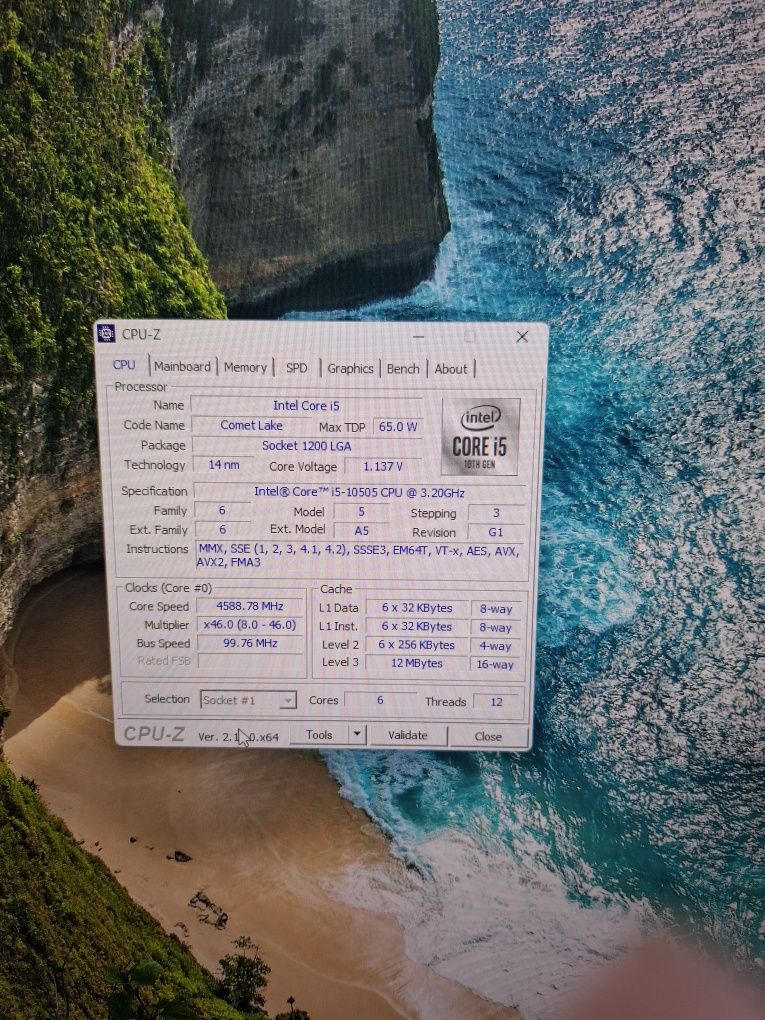
Task: Open the About tab
Action: (450, 369)
